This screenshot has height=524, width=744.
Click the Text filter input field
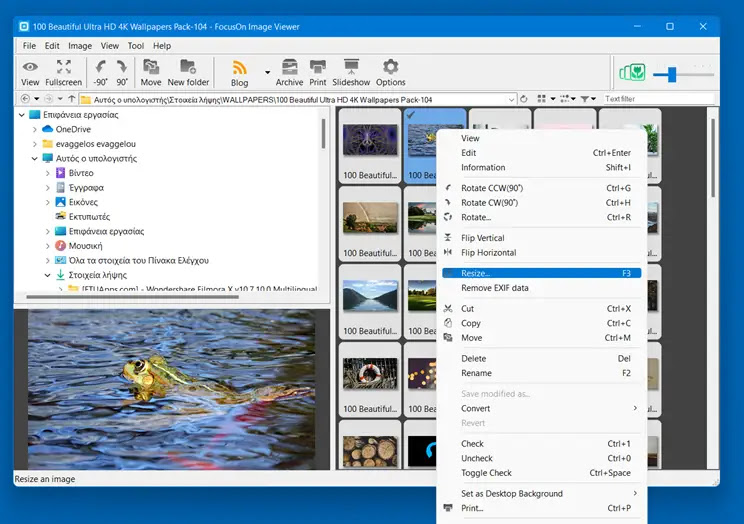[659, 99]
